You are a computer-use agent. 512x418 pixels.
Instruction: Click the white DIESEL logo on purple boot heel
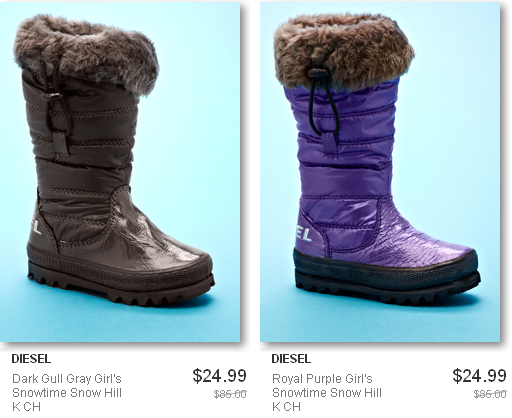pyautogui.click(x=303, y=234)
